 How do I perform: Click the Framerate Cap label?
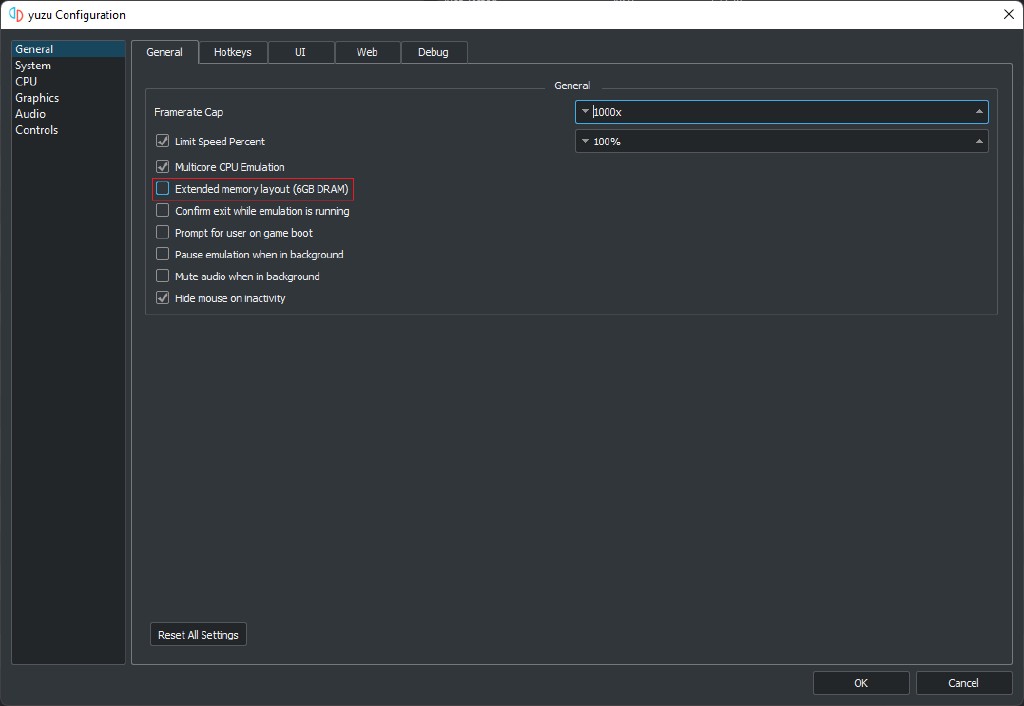point(189,112)
